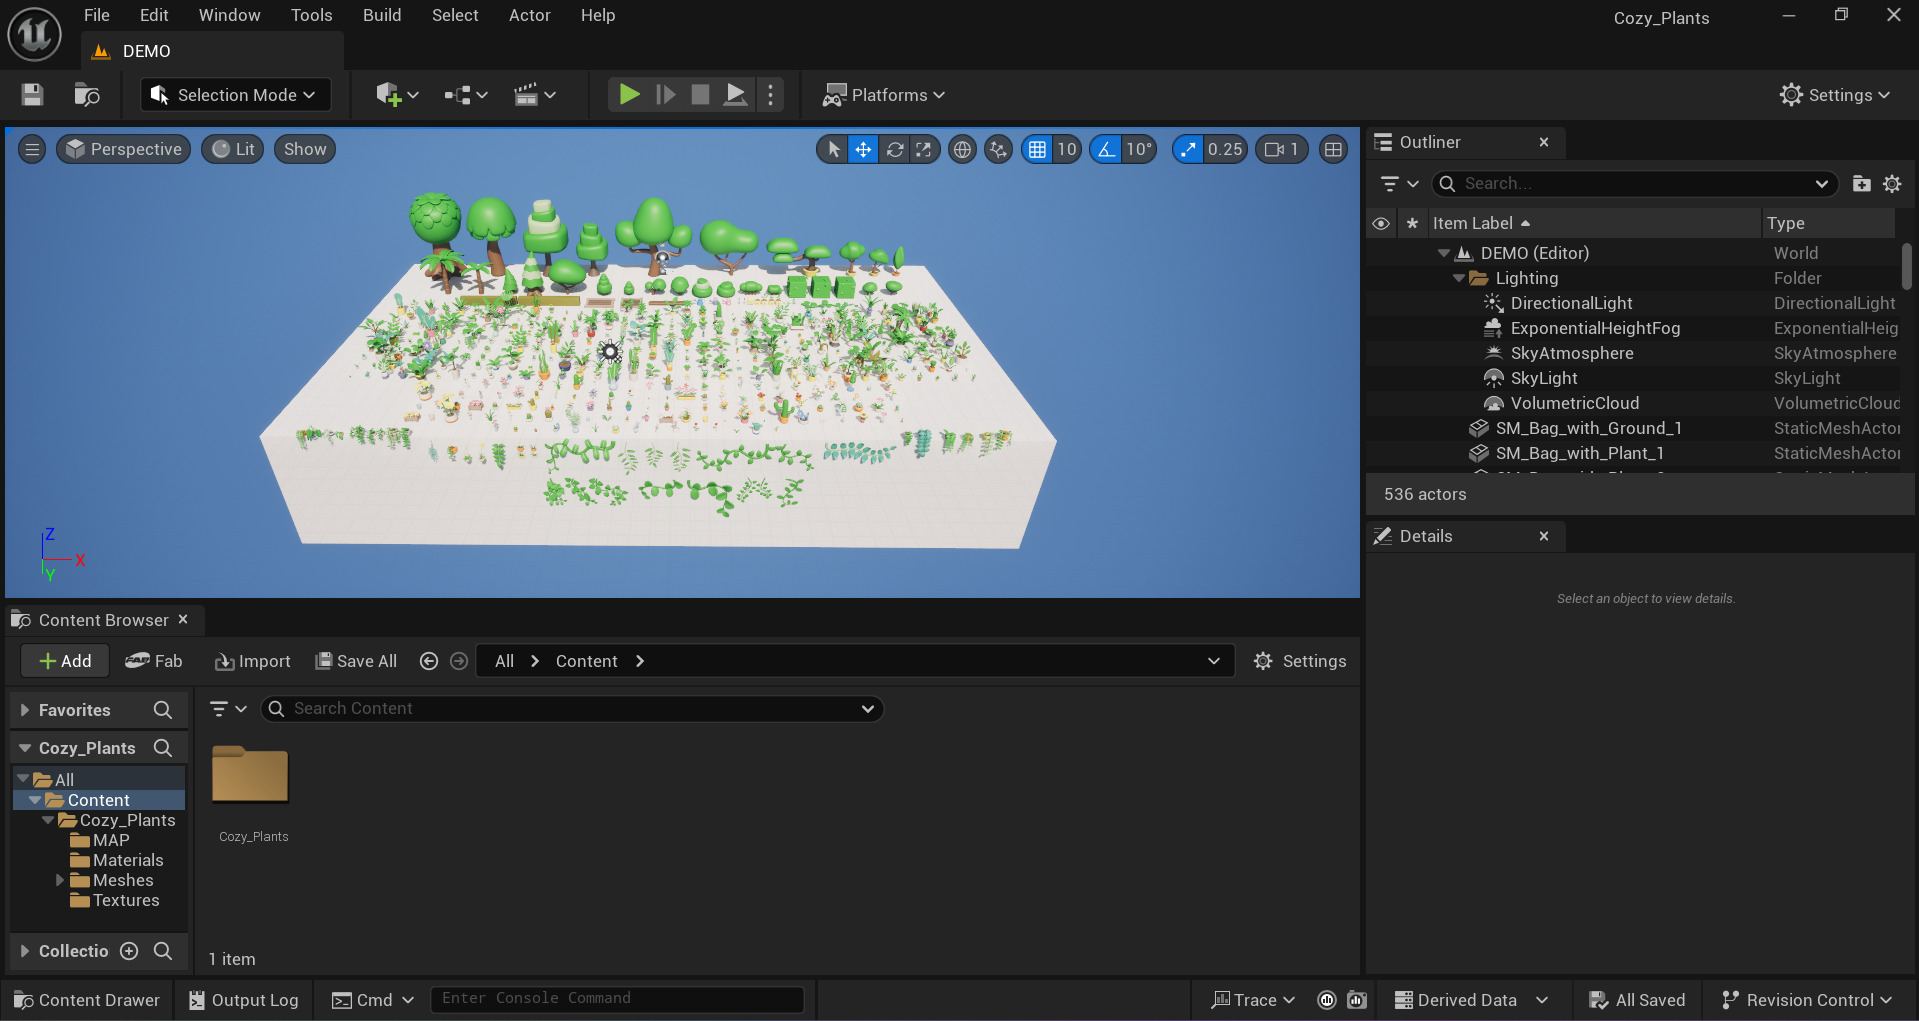Open the play options three-dot menu
Image resolution: width=1919 pixels, height=1021 pixels.
pyautogui.click(x=770, y=95)
